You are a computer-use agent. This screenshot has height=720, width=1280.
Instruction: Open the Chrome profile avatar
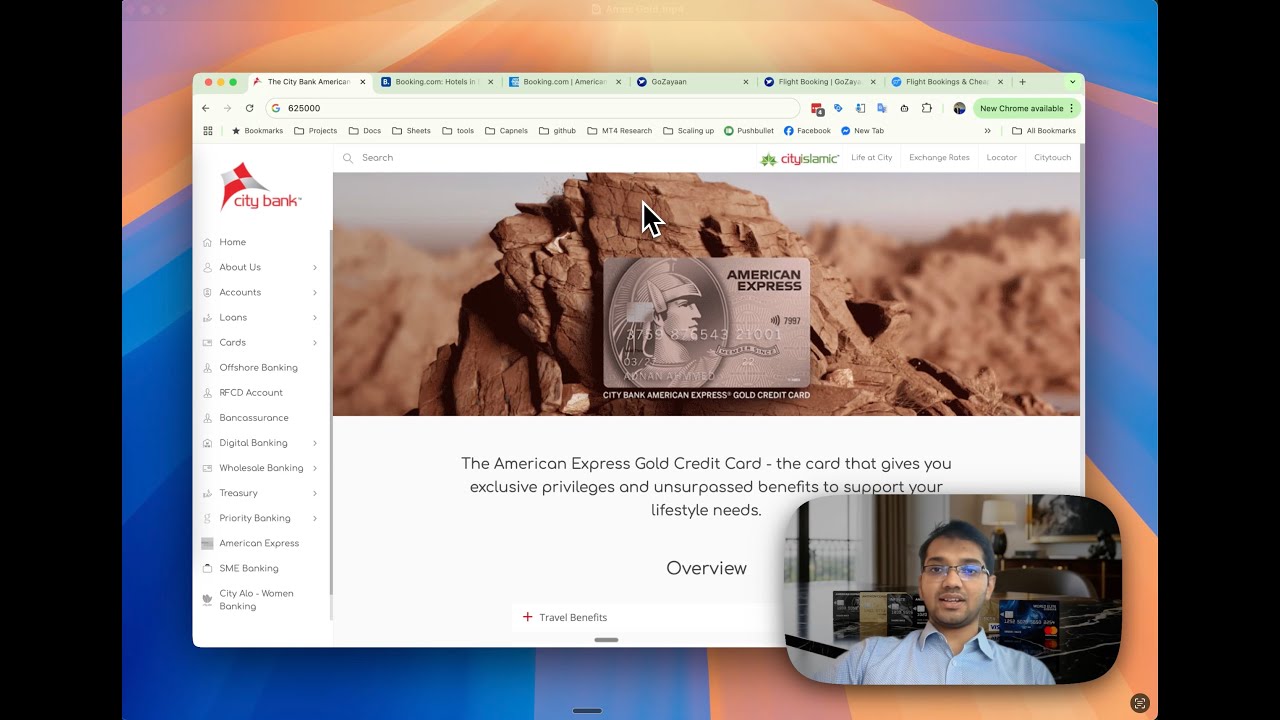pos(959,108)
